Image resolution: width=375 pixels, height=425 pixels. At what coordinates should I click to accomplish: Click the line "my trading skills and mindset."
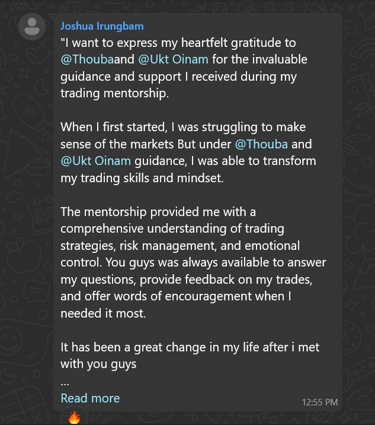tap(142, 178)
